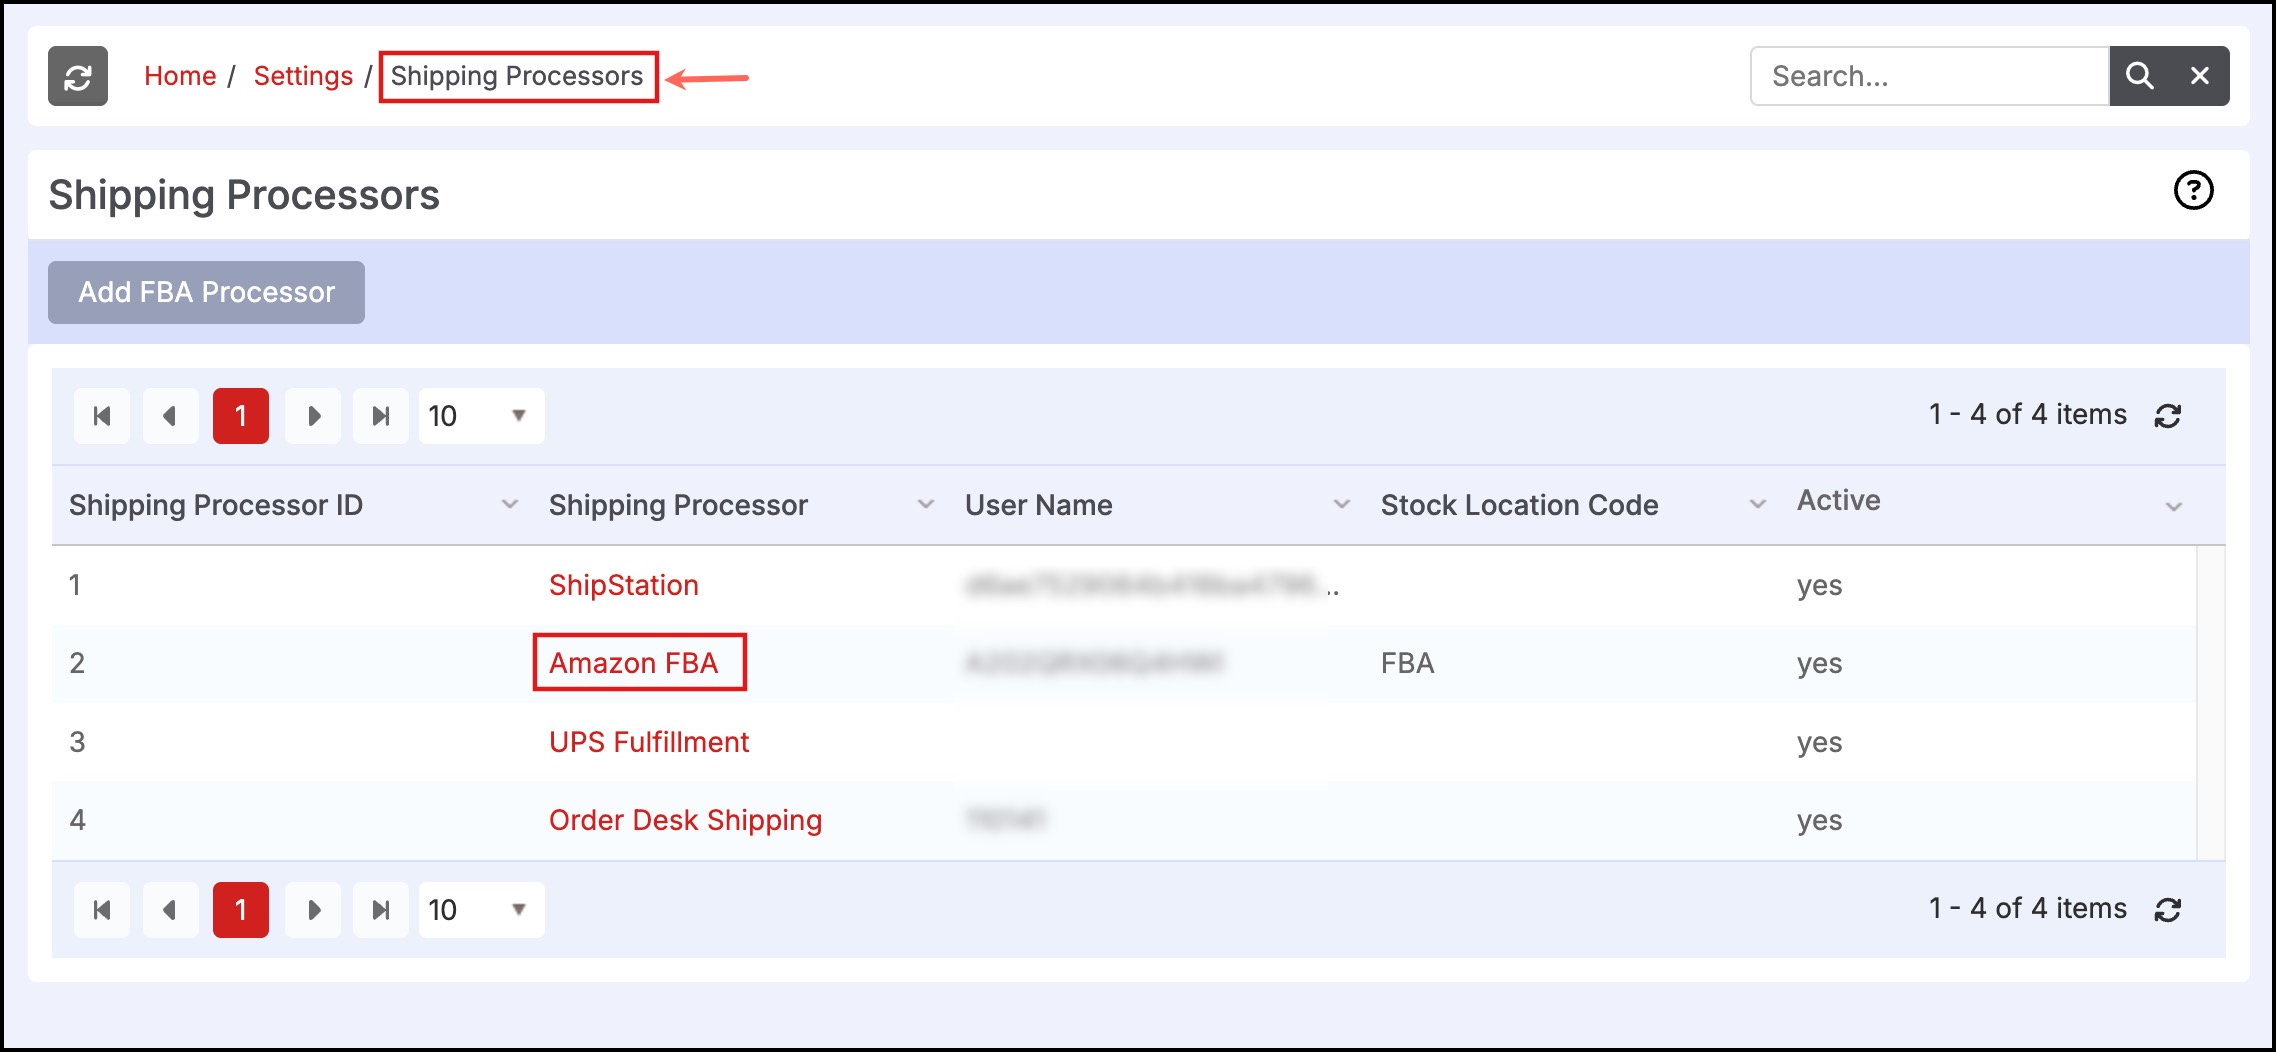Click '1 - 4 of 4 items' top label

point(2028,415)
